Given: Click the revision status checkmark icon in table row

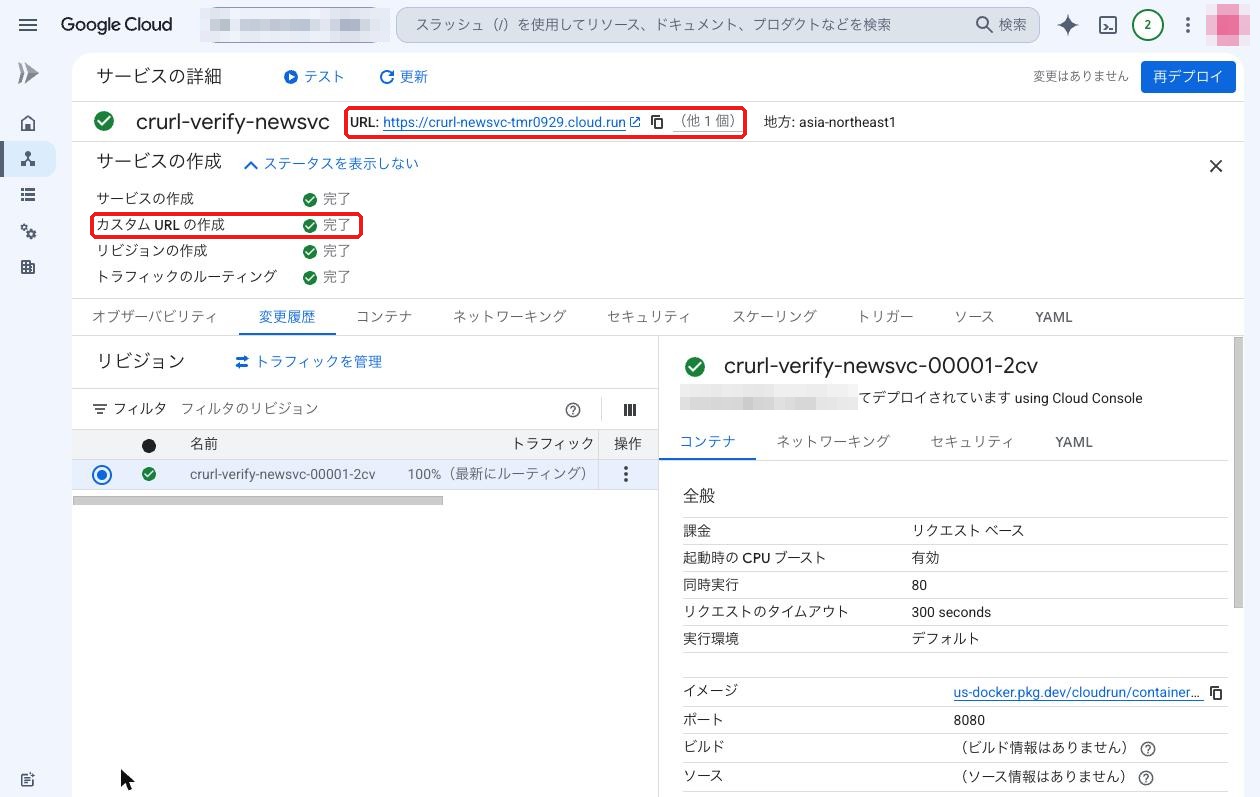Looking at the screenshot, I should [x=149, y=474].
